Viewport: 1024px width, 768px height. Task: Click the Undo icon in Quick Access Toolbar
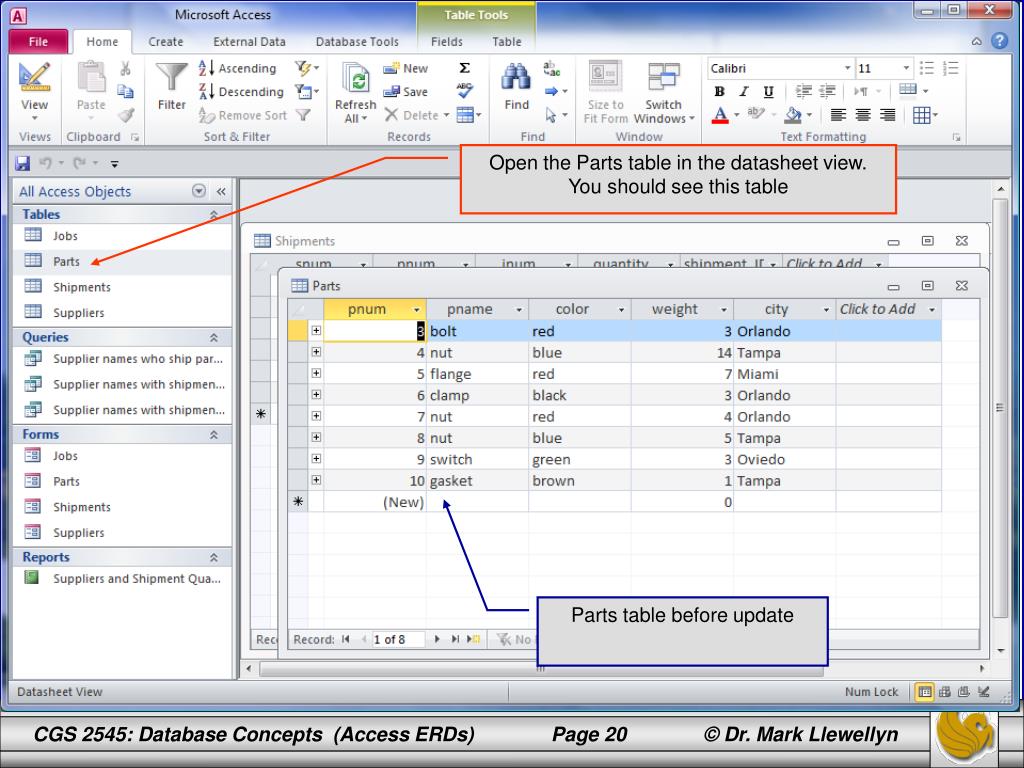[45, 163]
